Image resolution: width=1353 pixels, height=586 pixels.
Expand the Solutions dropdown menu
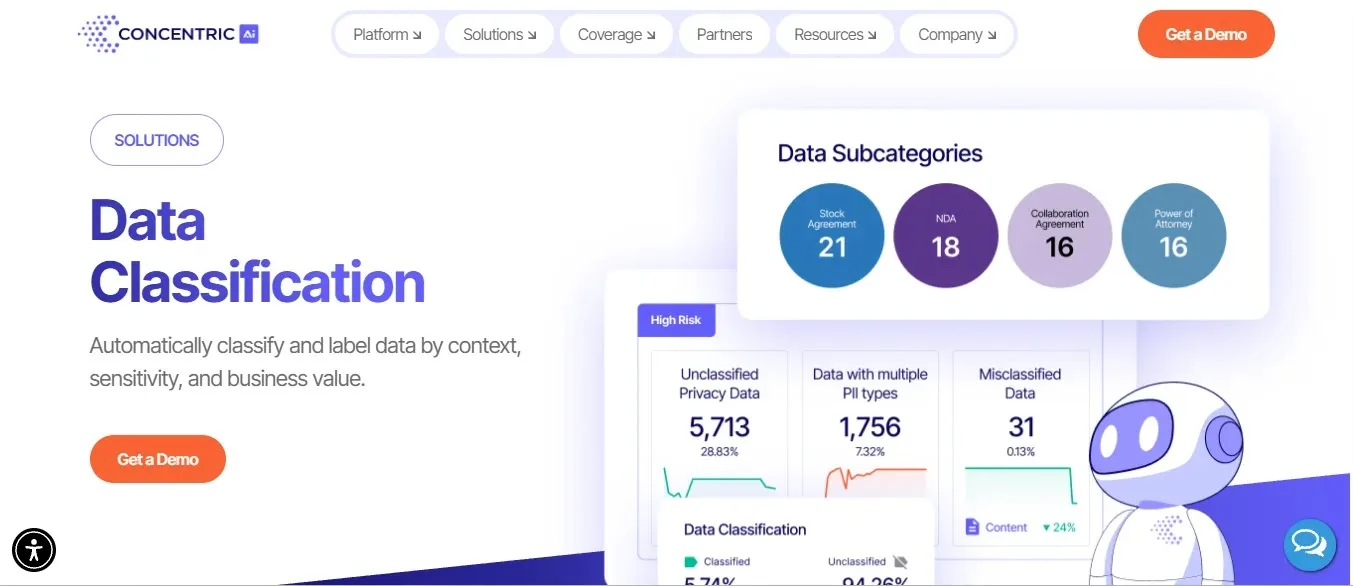499,34
